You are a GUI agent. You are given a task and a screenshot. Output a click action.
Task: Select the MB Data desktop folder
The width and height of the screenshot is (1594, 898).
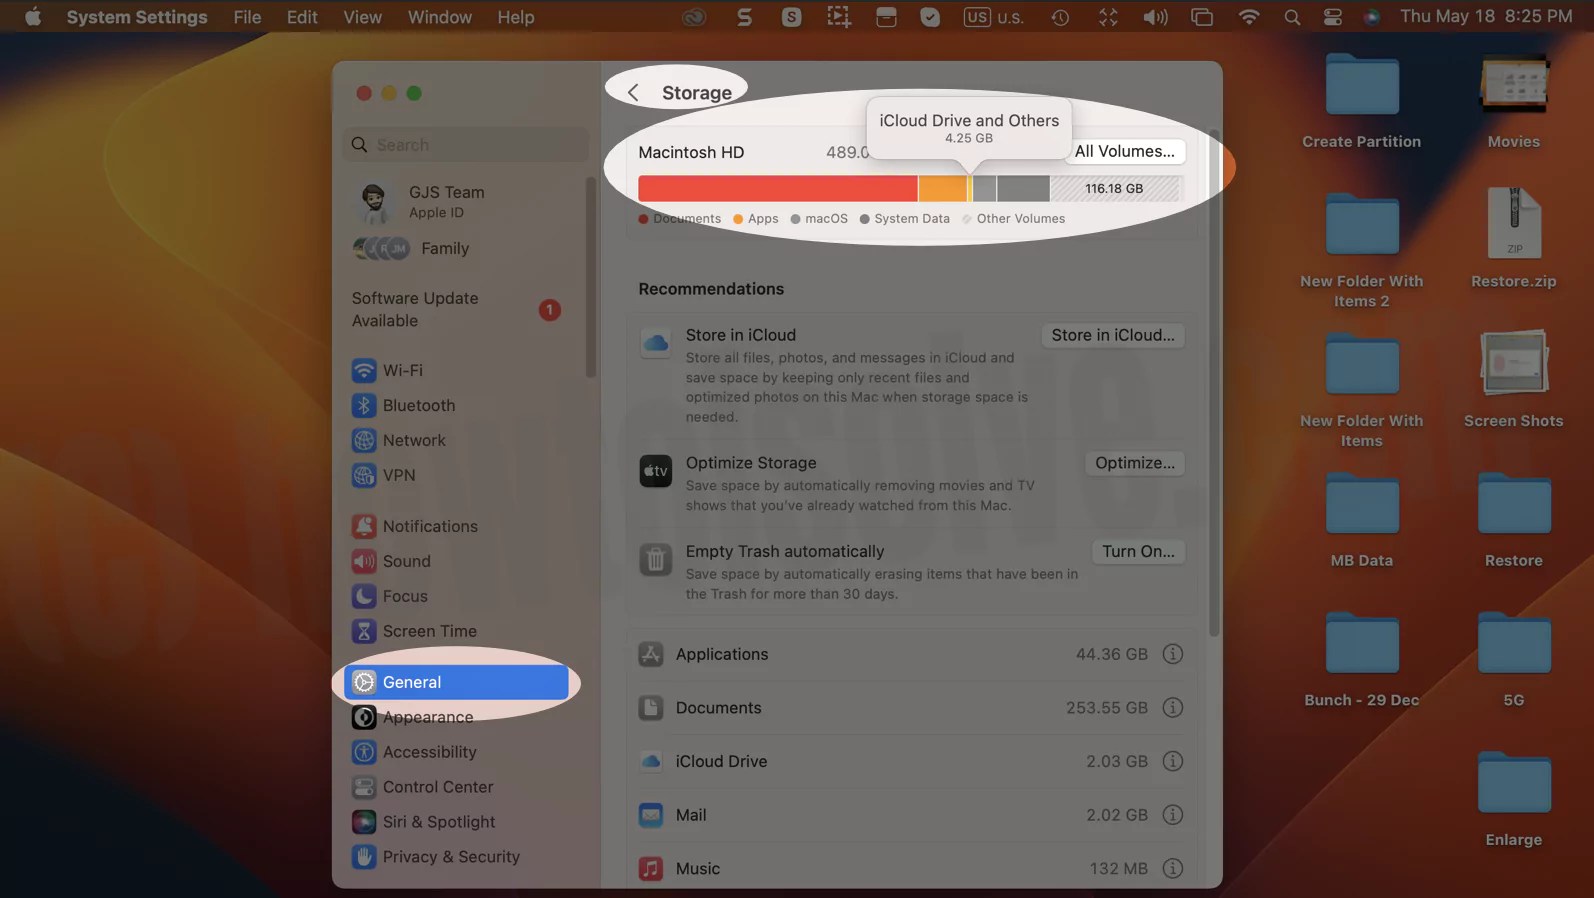tap(1362, 520)
